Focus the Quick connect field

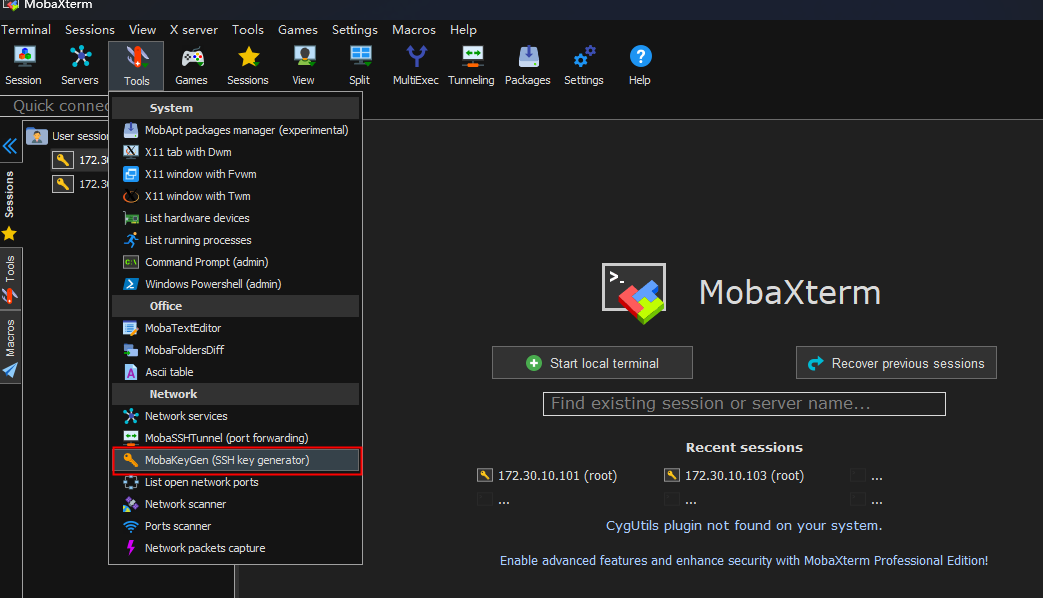point(55,106)
